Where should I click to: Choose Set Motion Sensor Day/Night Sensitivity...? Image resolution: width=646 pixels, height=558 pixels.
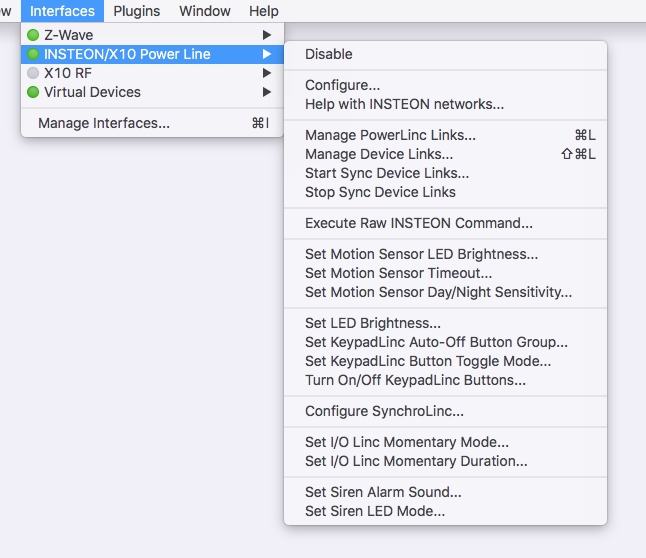tap(445, 292)
